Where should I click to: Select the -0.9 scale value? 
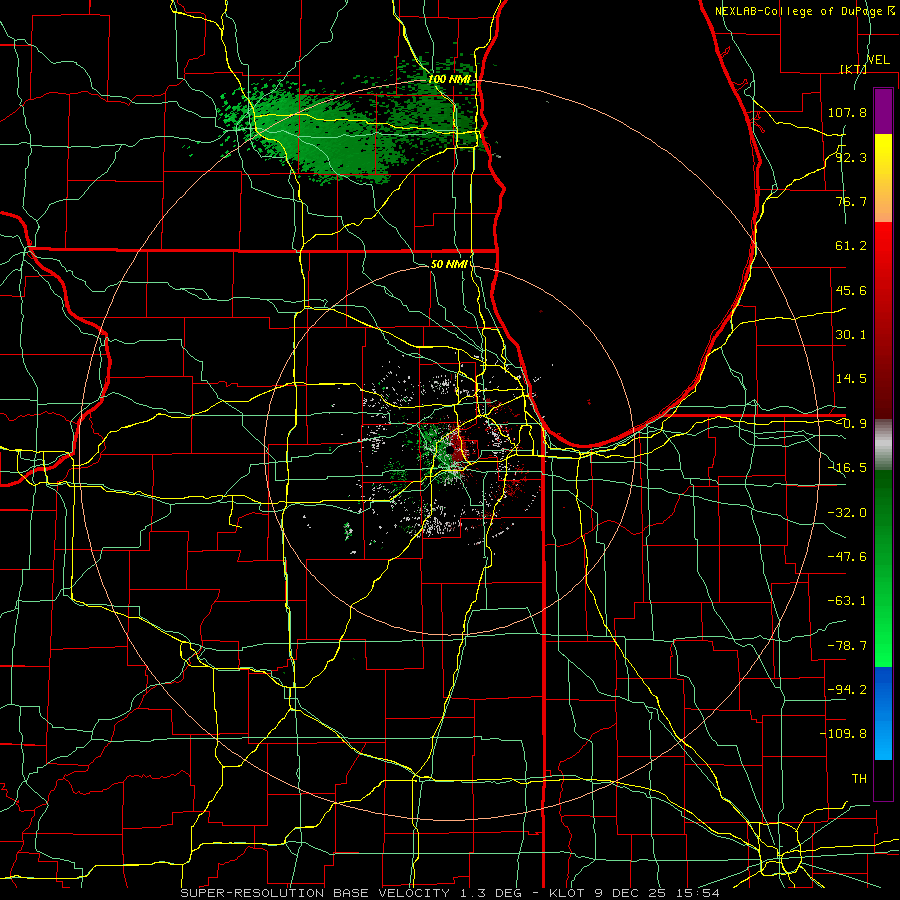point(851,424)
